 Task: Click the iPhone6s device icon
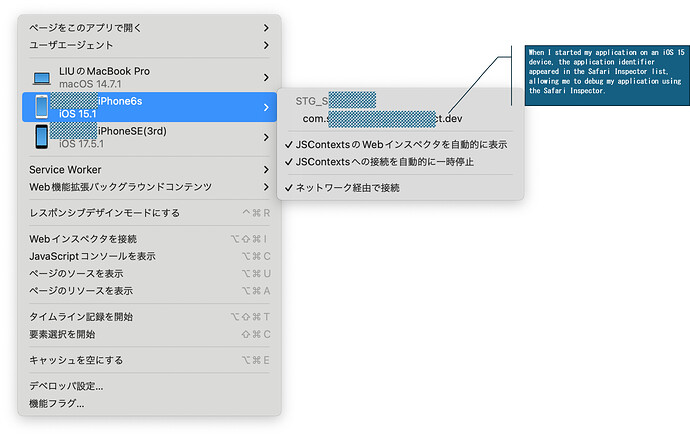tap(42, 107)
